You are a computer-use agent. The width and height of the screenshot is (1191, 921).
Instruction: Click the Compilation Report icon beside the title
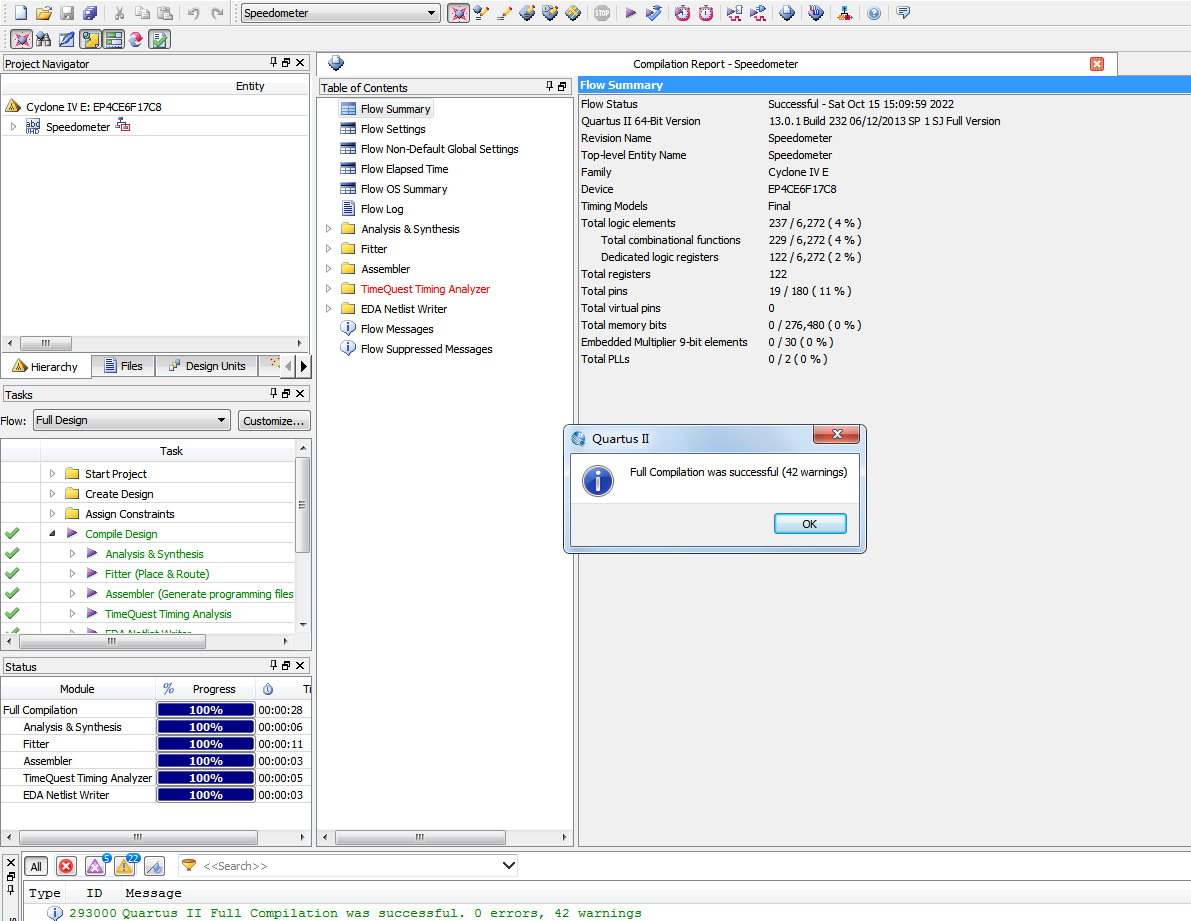pos(336,63)
